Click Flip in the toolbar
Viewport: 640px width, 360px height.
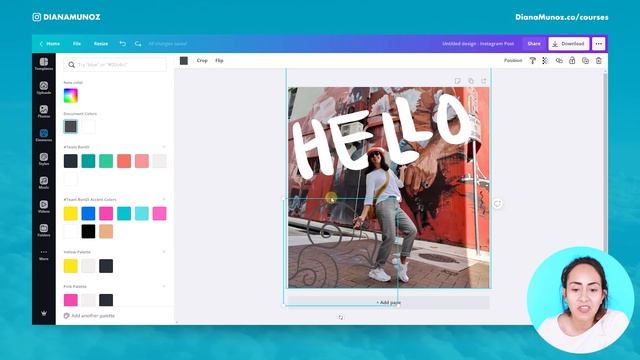tap(219, 60)
